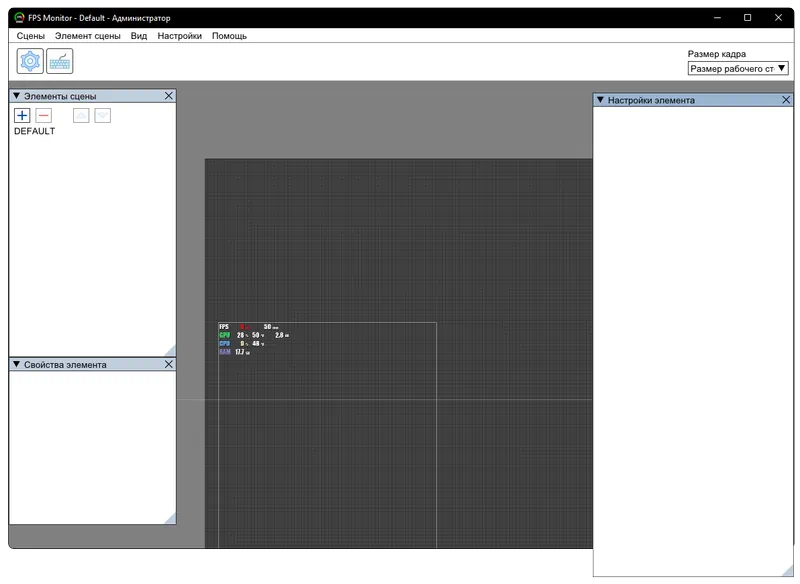The height and width of the screenshot is (584, 800).
Task: Close the Свойства элемента panel
Action: pos(169,364)
